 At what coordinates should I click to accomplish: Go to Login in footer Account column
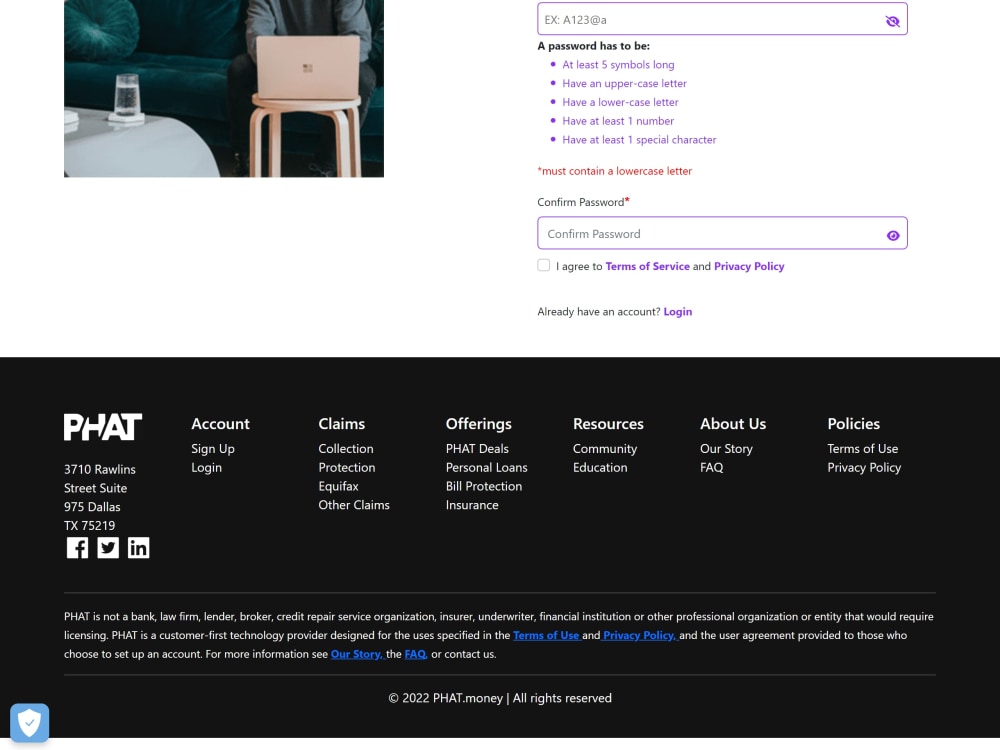coord(207,467)
